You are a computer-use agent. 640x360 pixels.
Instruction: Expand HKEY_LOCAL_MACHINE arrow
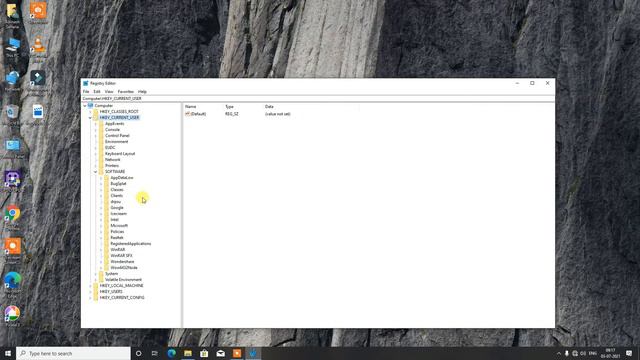pyautogui.click(x=90, y=286)
